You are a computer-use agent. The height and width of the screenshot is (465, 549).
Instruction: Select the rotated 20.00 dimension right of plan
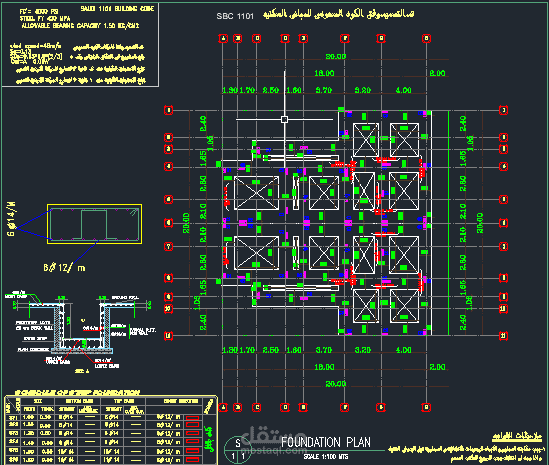(x=480, y=223)
